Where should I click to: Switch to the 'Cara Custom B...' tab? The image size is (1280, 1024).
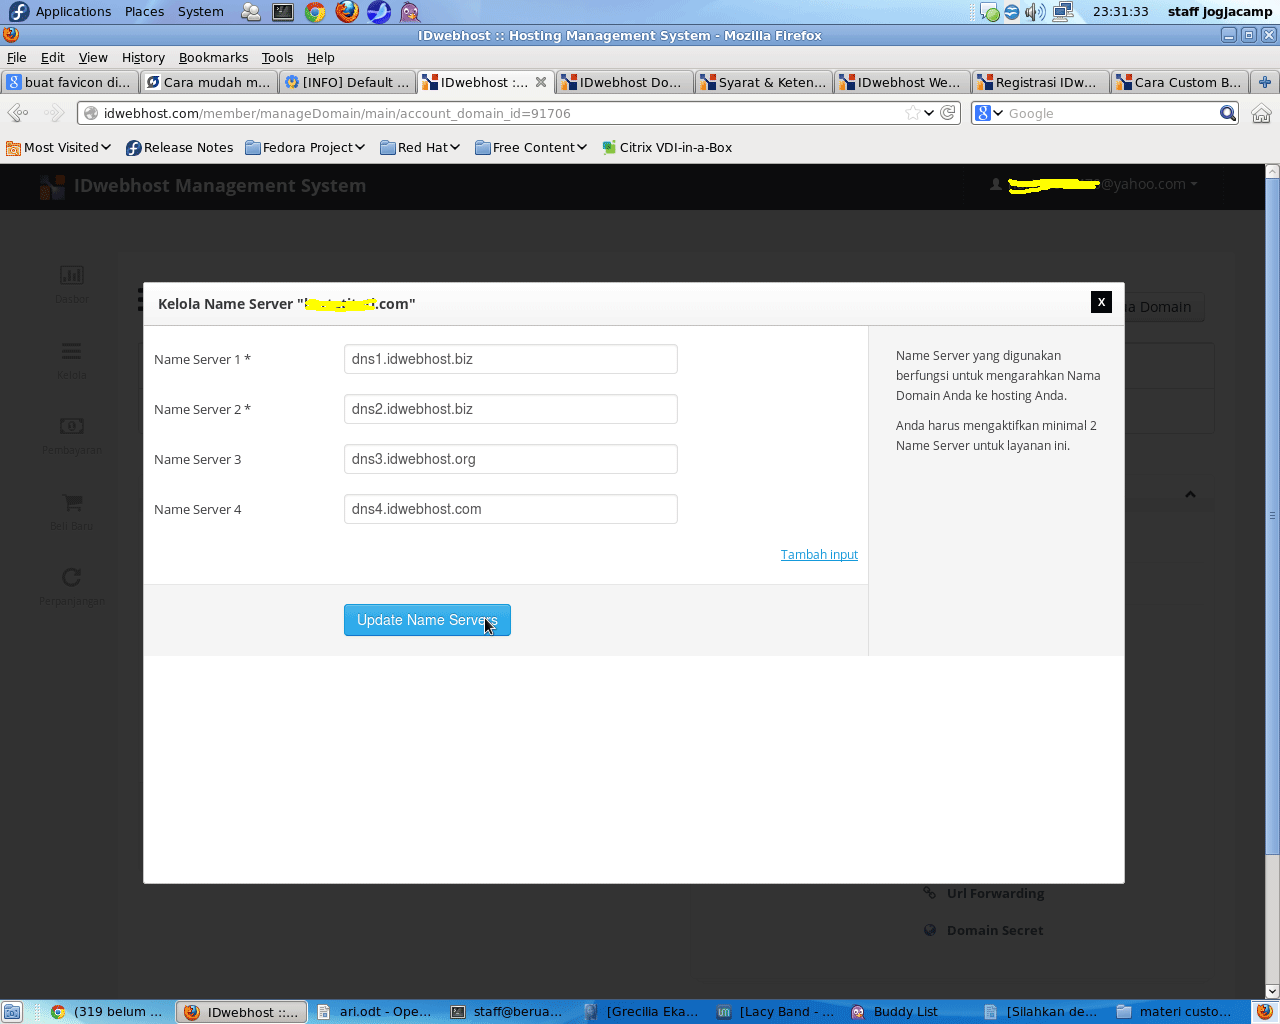point(1180,82)
